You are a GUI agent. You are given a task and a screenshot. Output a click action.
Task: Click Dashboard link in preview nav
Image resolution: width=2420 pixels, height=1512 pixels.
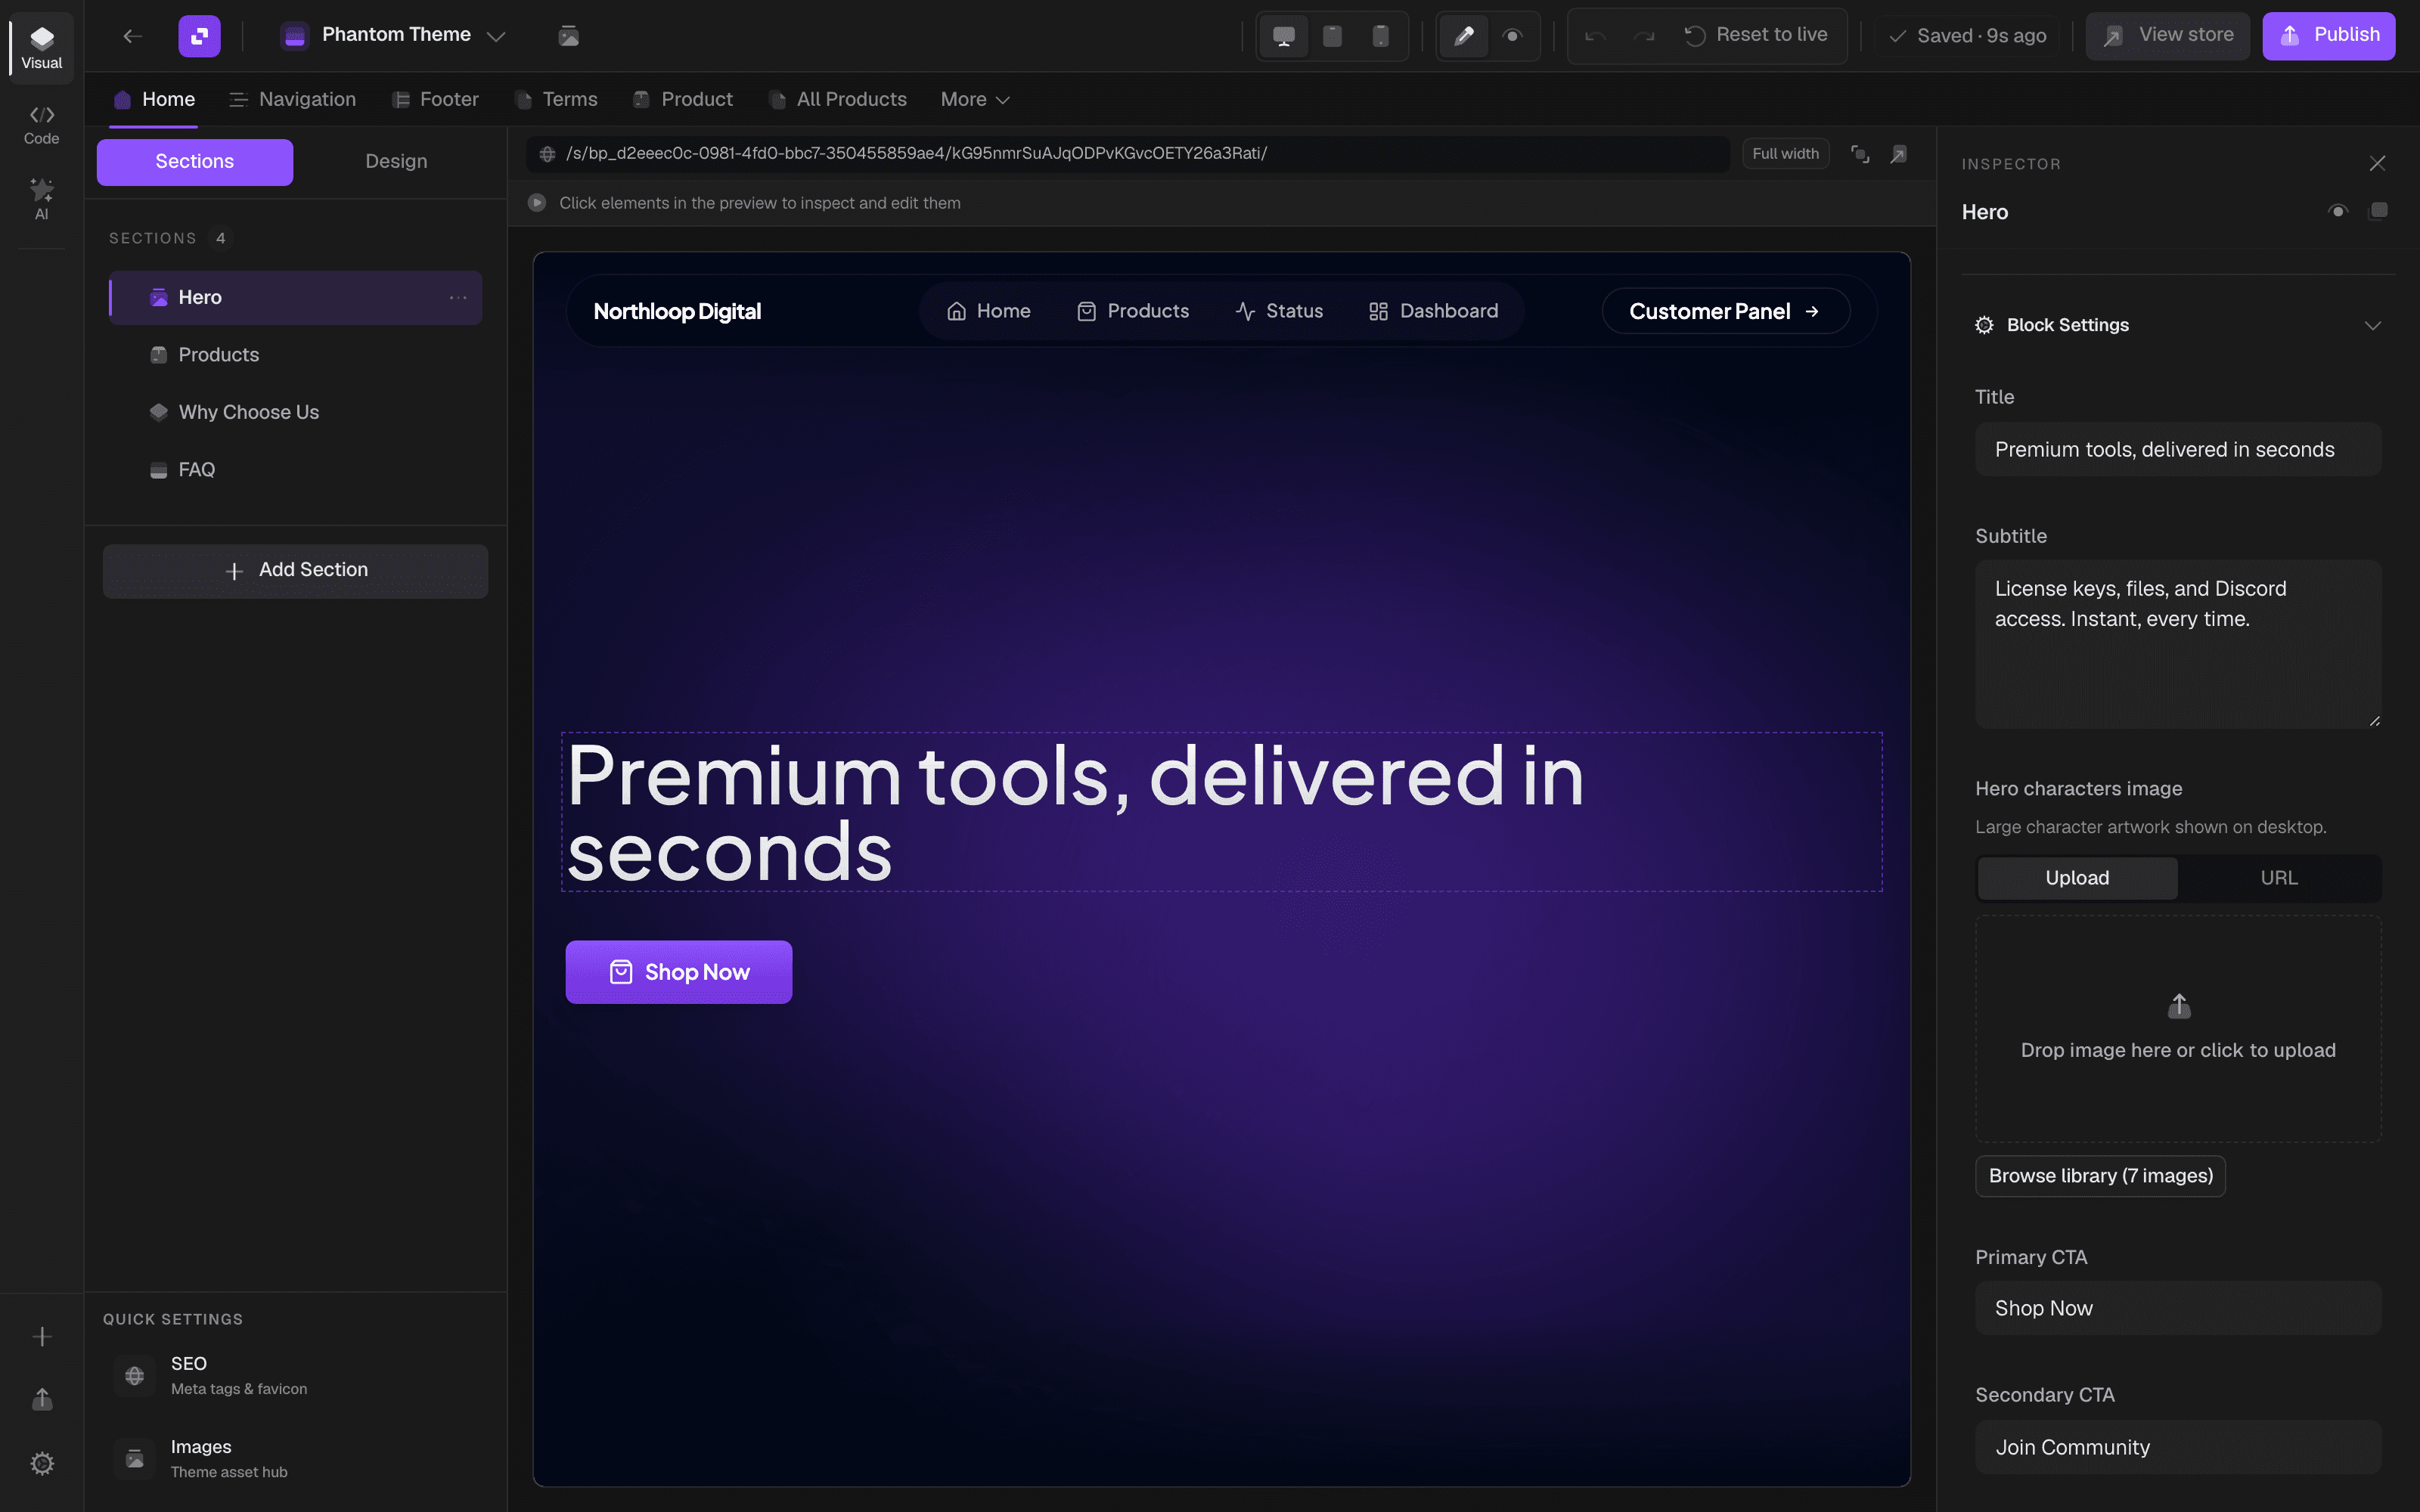1433,311
